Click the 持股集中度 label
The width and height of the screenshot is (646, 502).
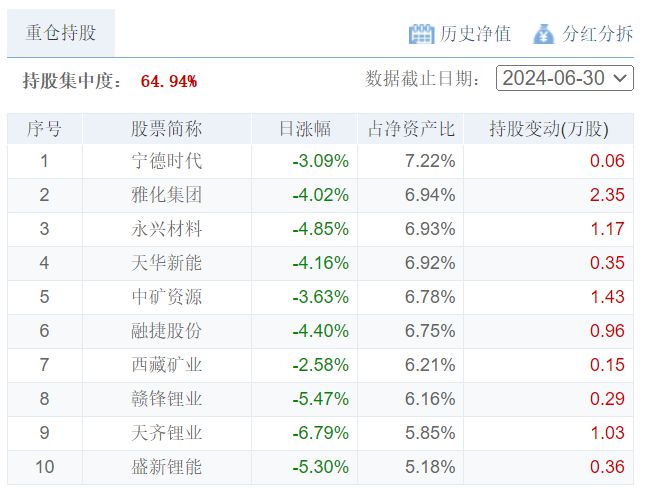point(72,81)
